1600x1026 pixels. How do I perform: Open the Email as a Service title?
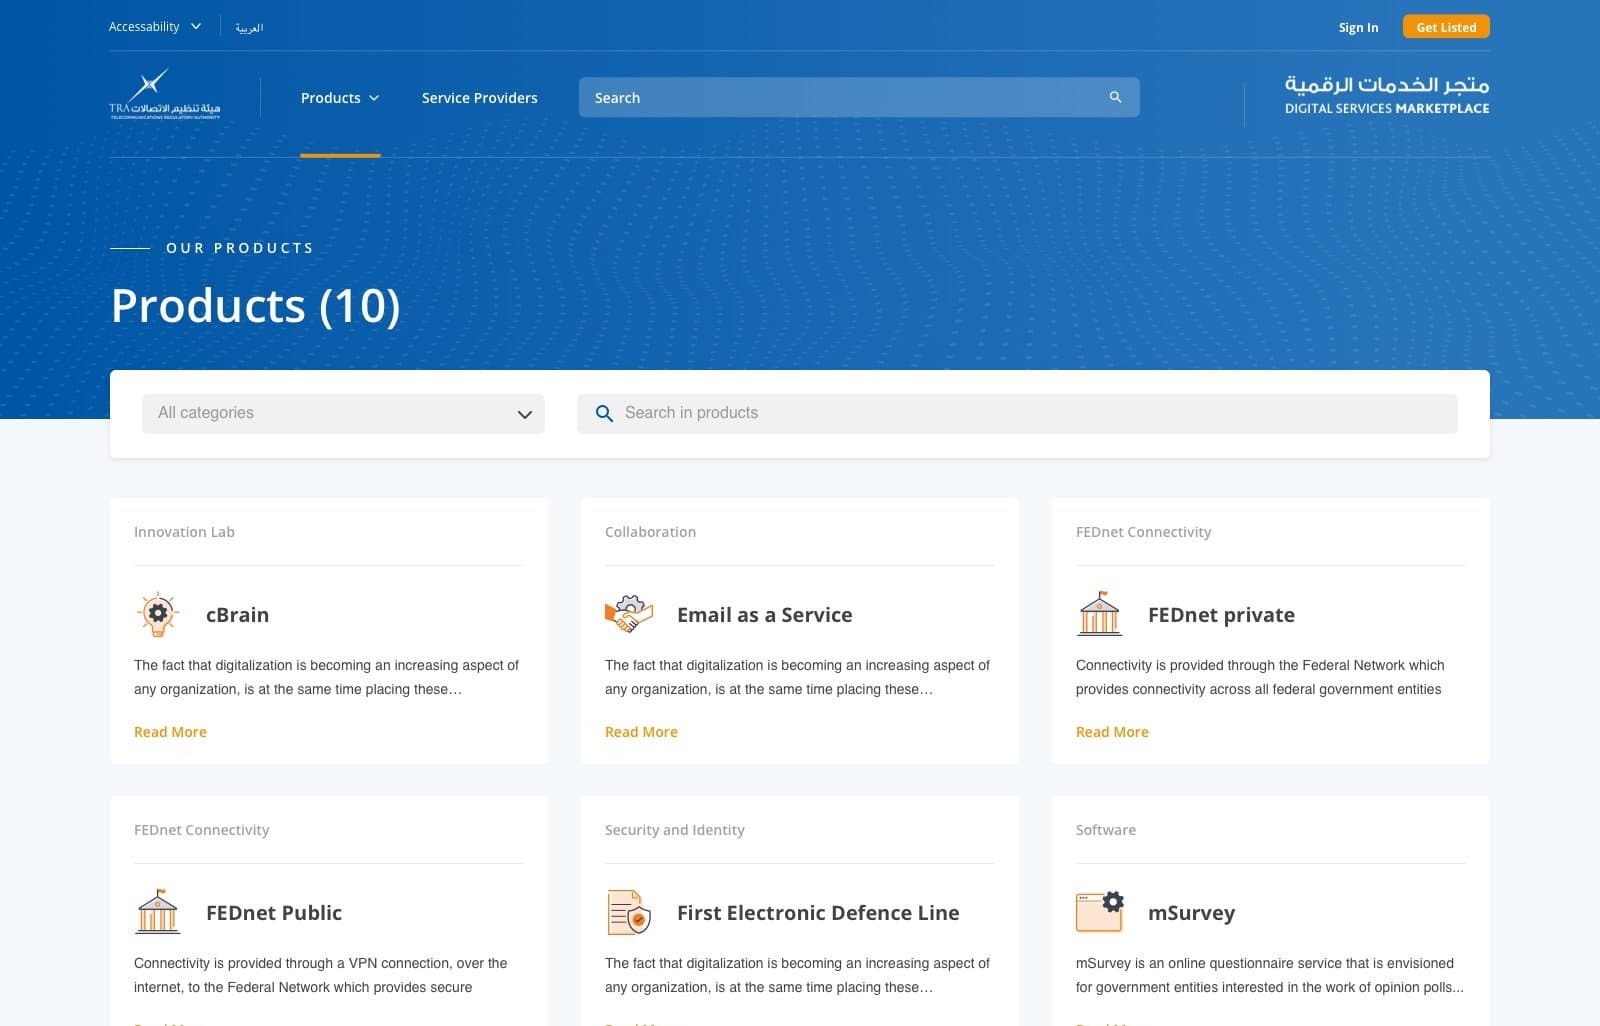pos(765,615)
